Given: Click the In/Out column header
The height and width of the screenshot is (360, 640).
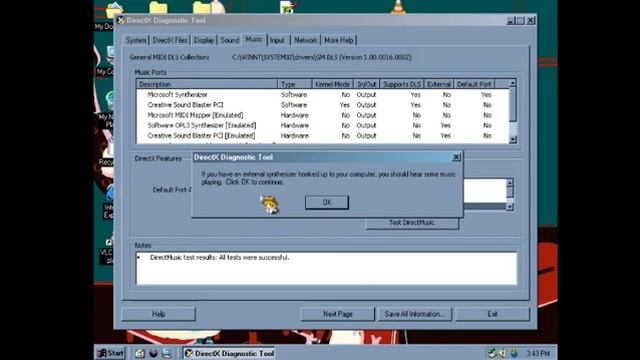Looking at the screenshot, I should click(x=367, y=84).
